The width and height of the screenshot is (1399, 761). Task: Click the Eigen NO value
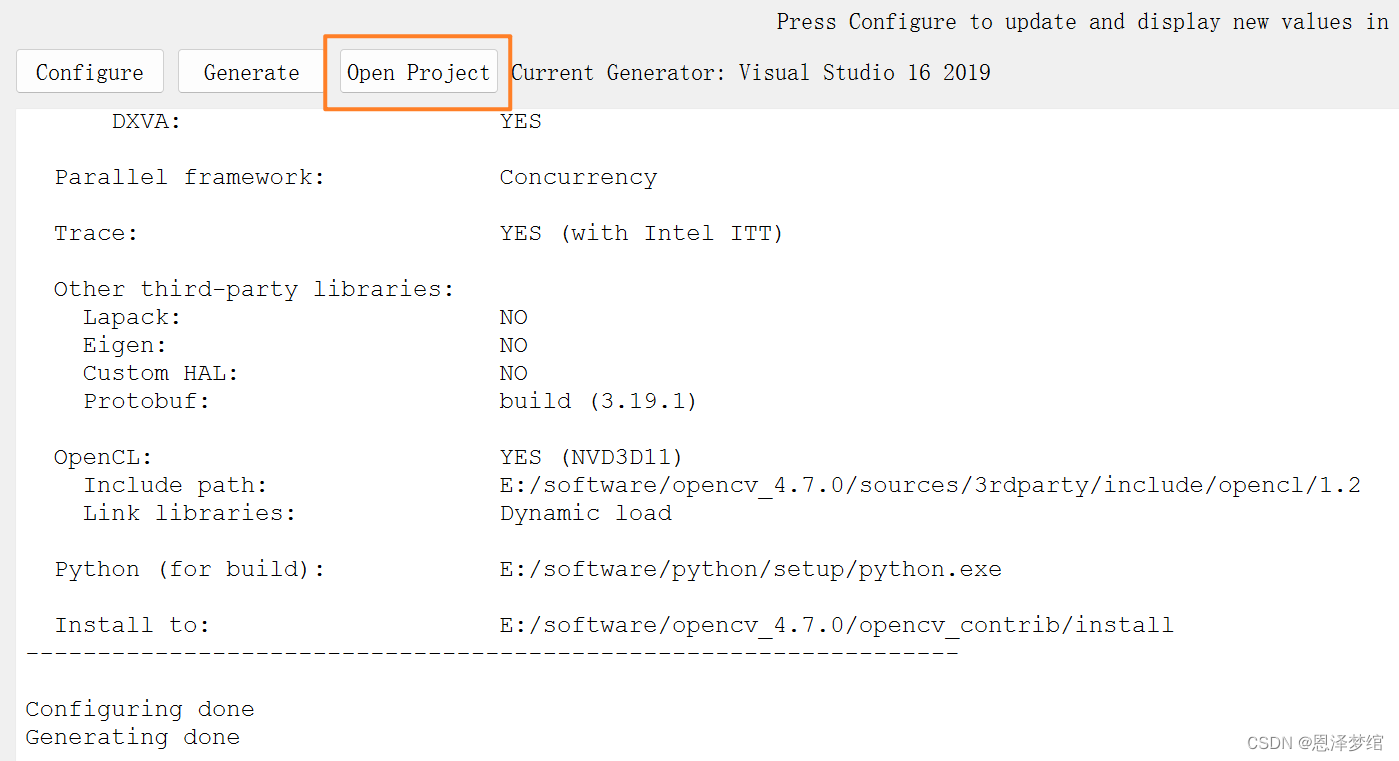pyautogui.click(x=513, y=344)
